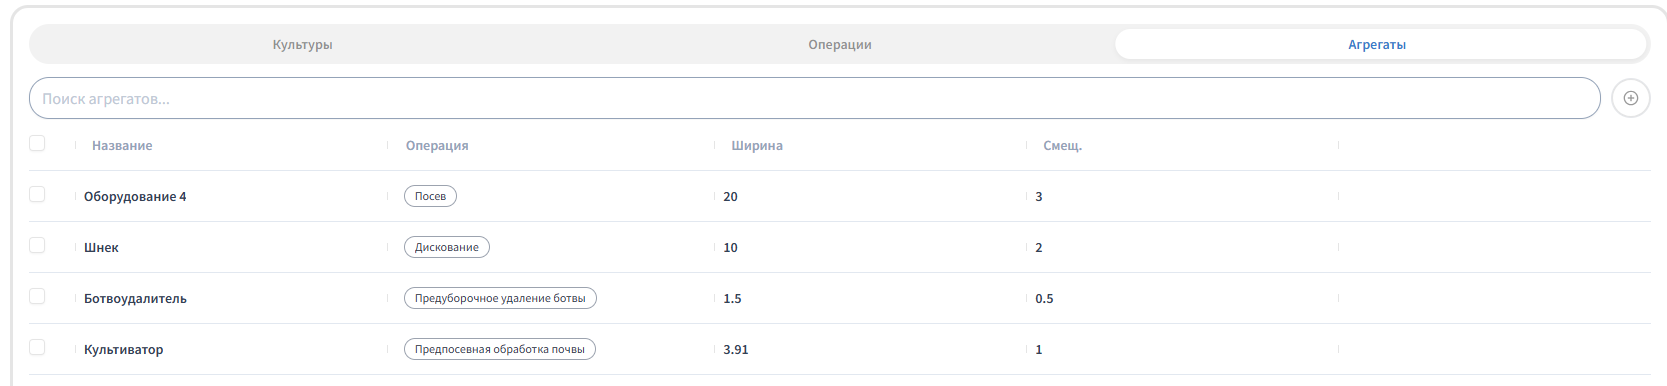Select the Агрегаты tab
Image resolution: width=1667 pixels, height=386 pixels.
coord(1377,44)
